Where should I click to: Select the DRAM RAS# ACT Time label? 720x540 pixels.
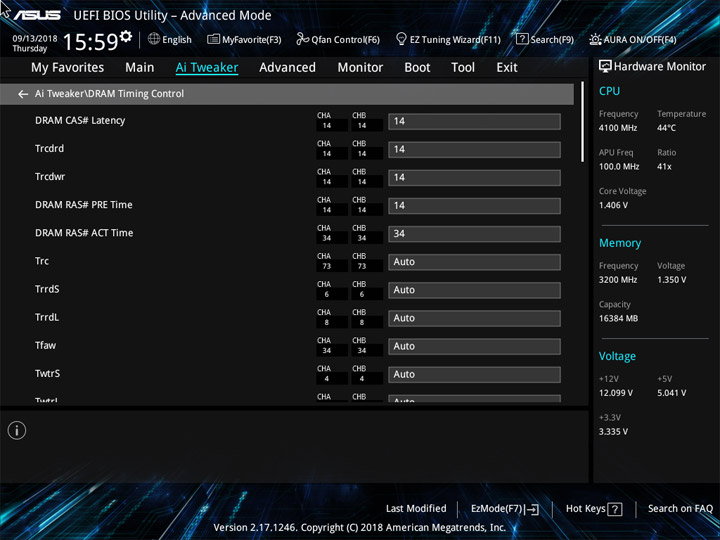click(x=84, y=233)
